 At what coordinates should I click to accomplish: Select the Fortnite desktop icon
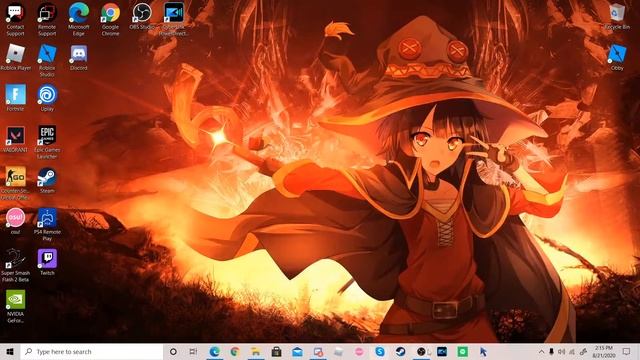16,98
